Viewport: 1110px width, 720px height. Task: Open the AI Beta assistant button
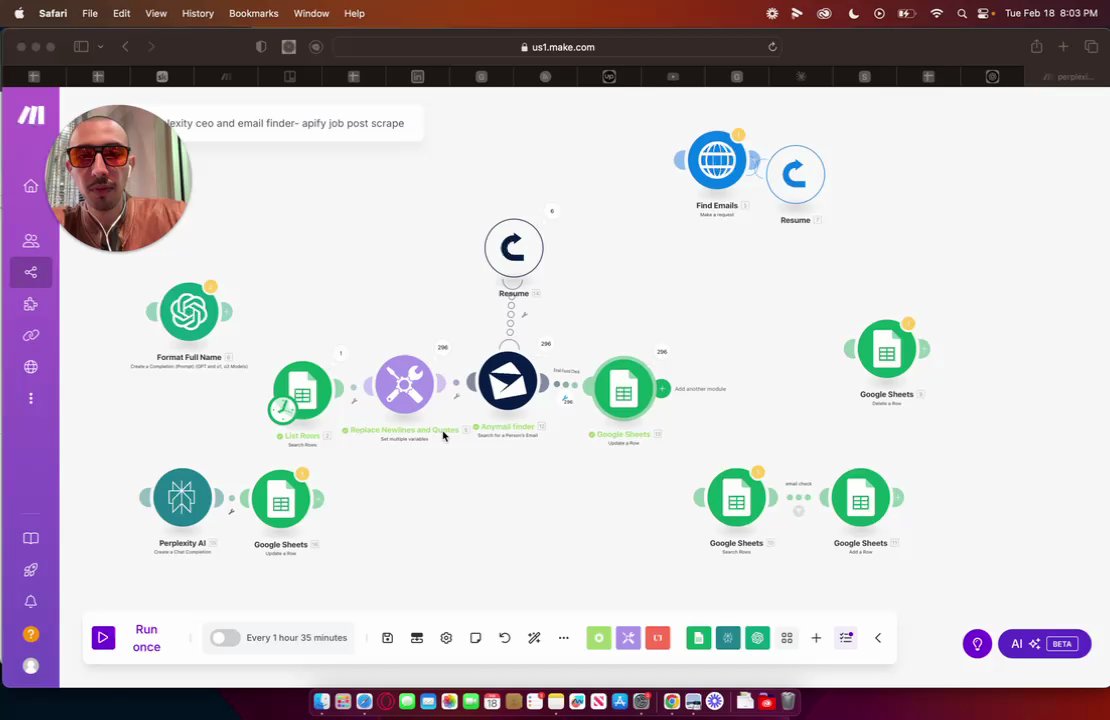1044,644
